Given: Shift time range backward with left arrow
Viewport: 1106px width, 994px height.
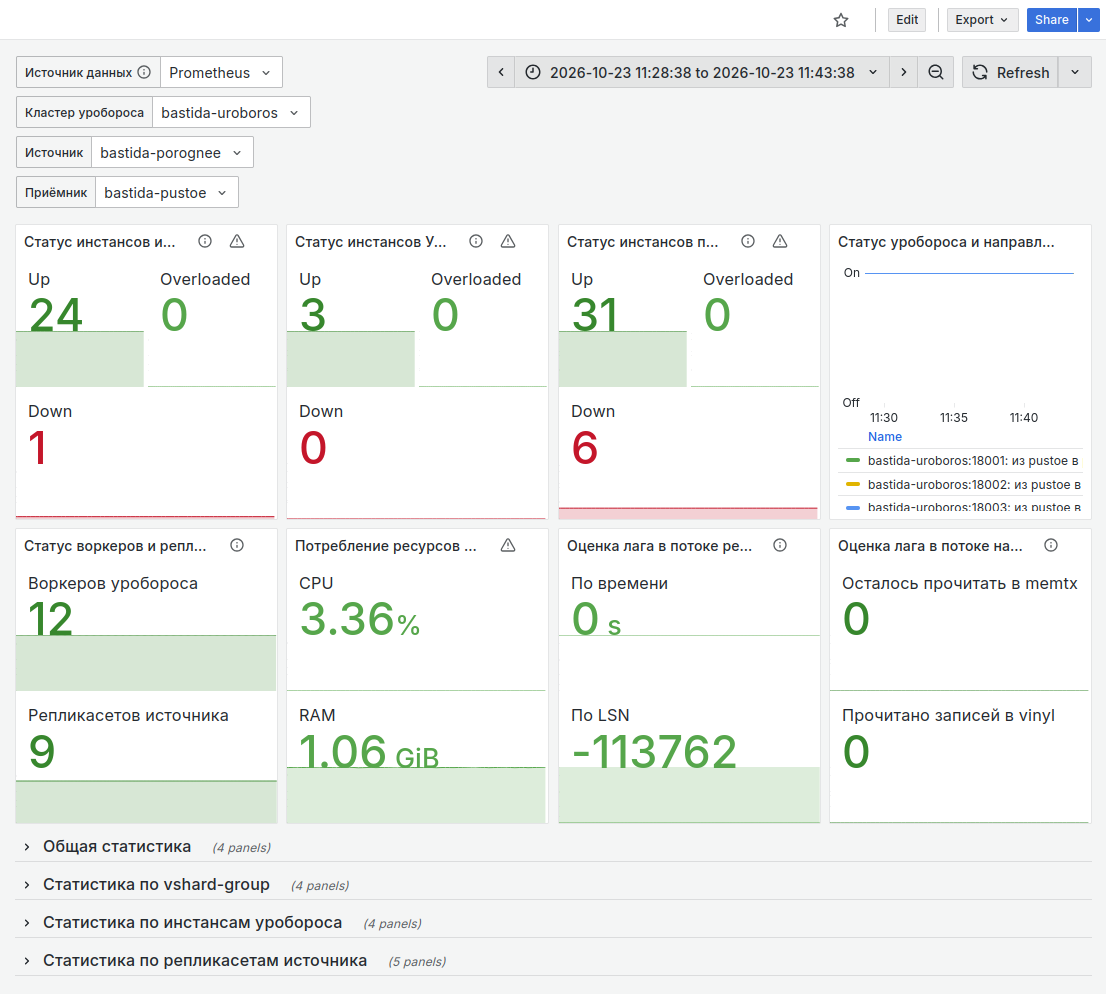Looking at the screenshot, I should coord(501,72).
